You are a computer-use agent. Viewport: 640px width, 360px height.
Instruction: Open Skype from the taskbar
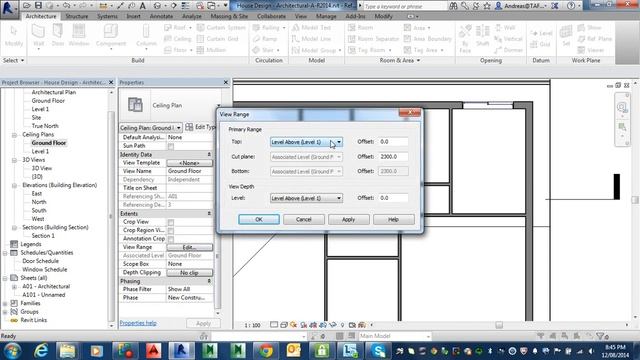click(x=378, y=351)
